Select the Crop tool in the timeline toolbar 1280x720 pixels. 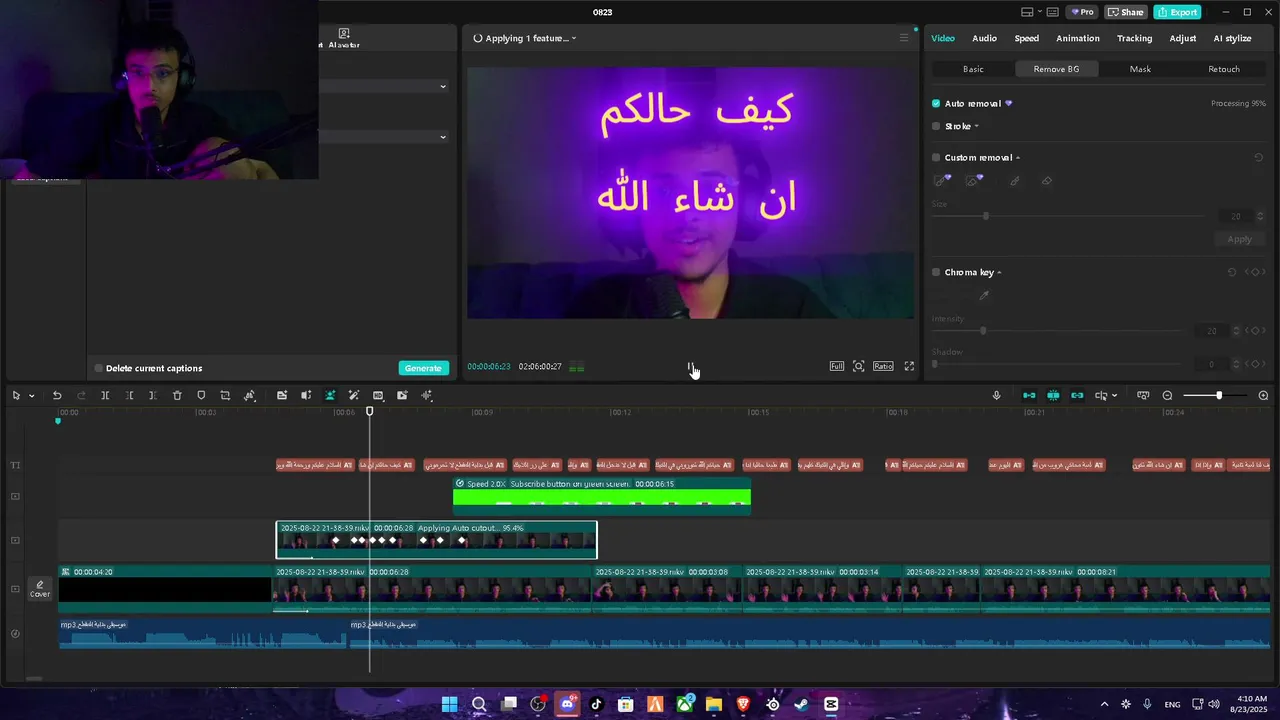tap(225, 396)
